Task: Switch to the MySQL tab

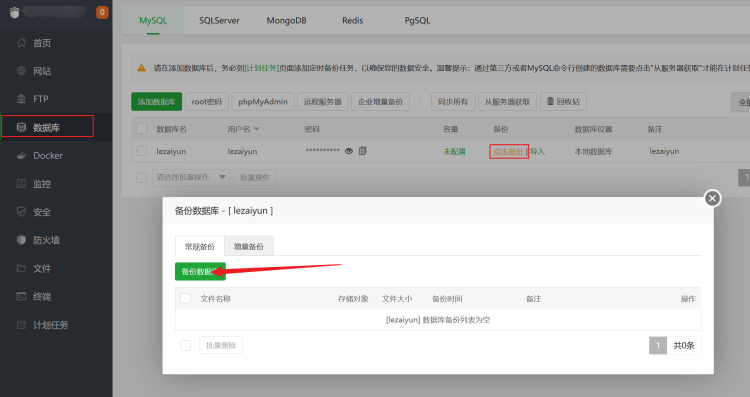Action: coord(153,21)
